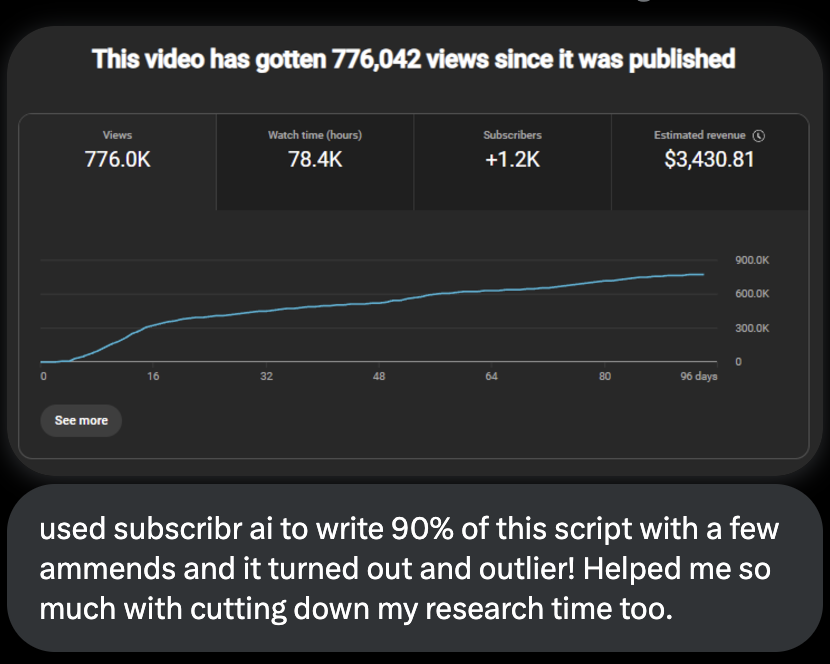Click the 600.0K vertical axis label
The height and width of the screenshot is (664, 830).
coord(751,294)
